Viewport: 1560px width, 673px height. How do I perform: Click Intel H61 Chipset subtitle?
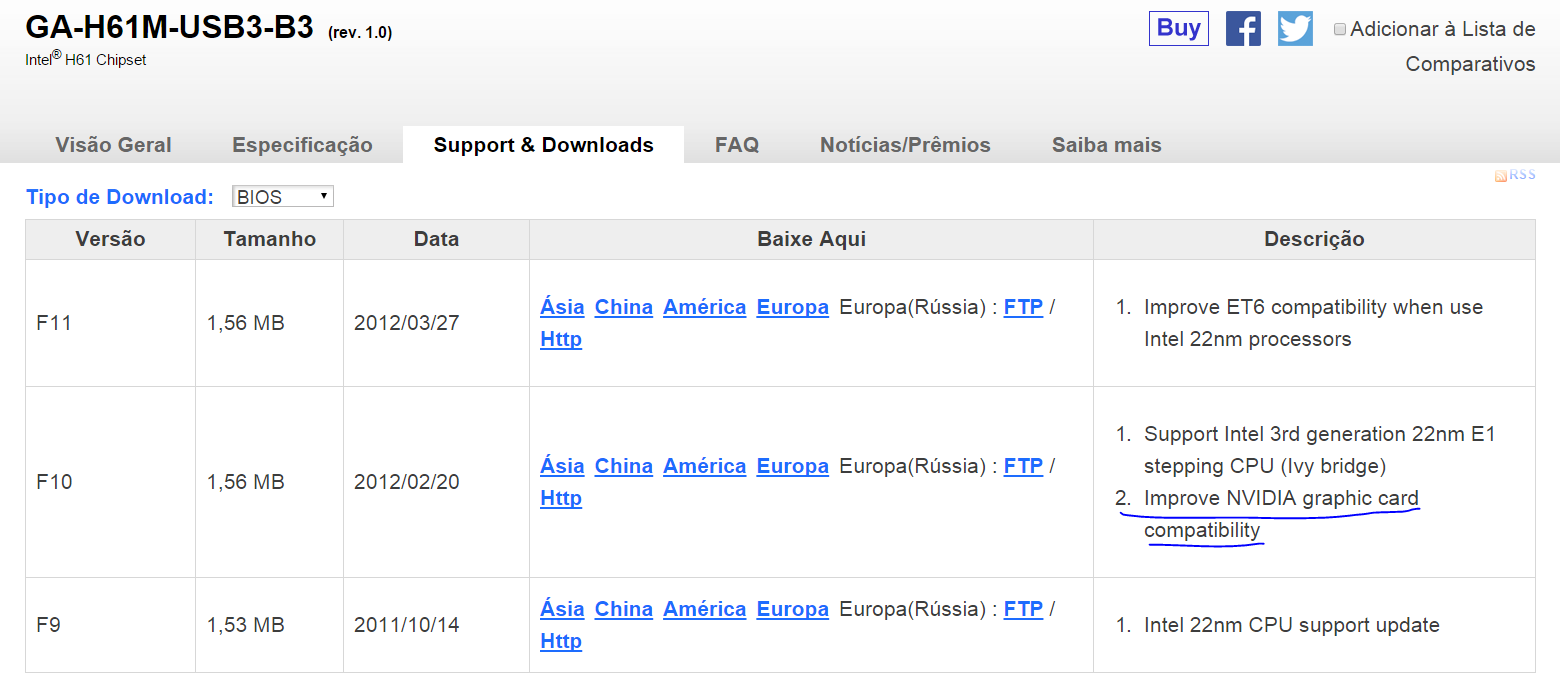pyautogui.click(x=86, y=59)
